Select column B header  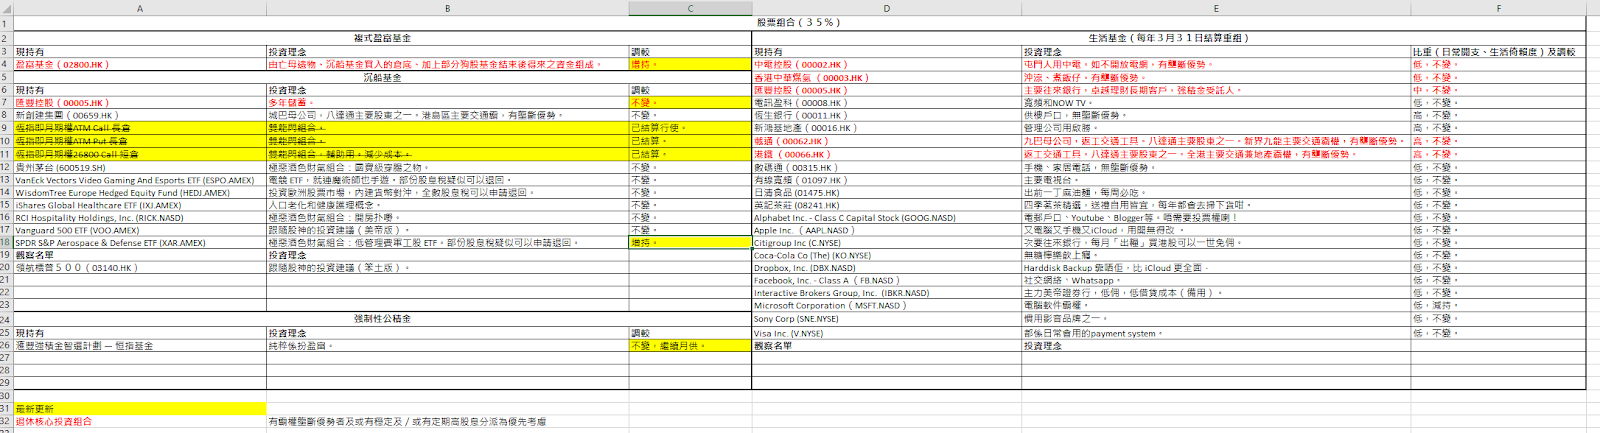[447, 8]
